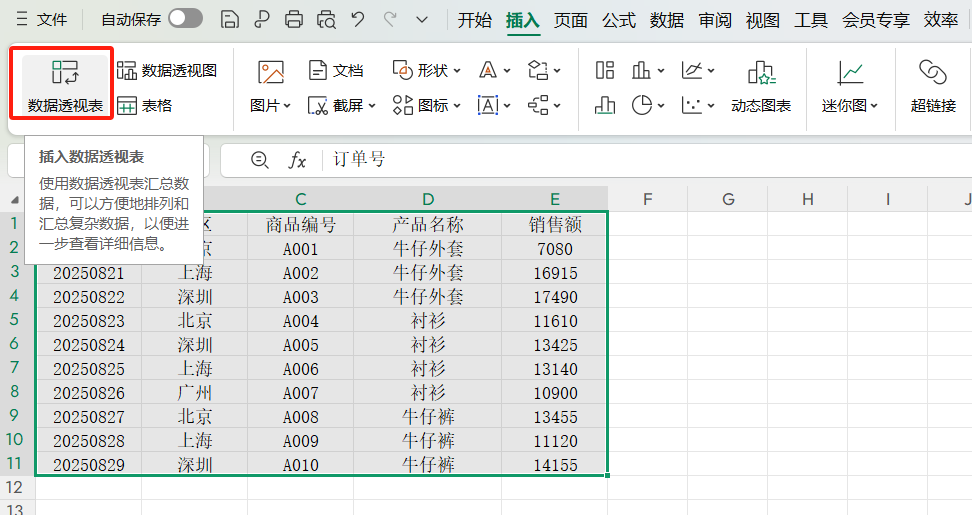Click the all charts icon

[x=604, y=71]
